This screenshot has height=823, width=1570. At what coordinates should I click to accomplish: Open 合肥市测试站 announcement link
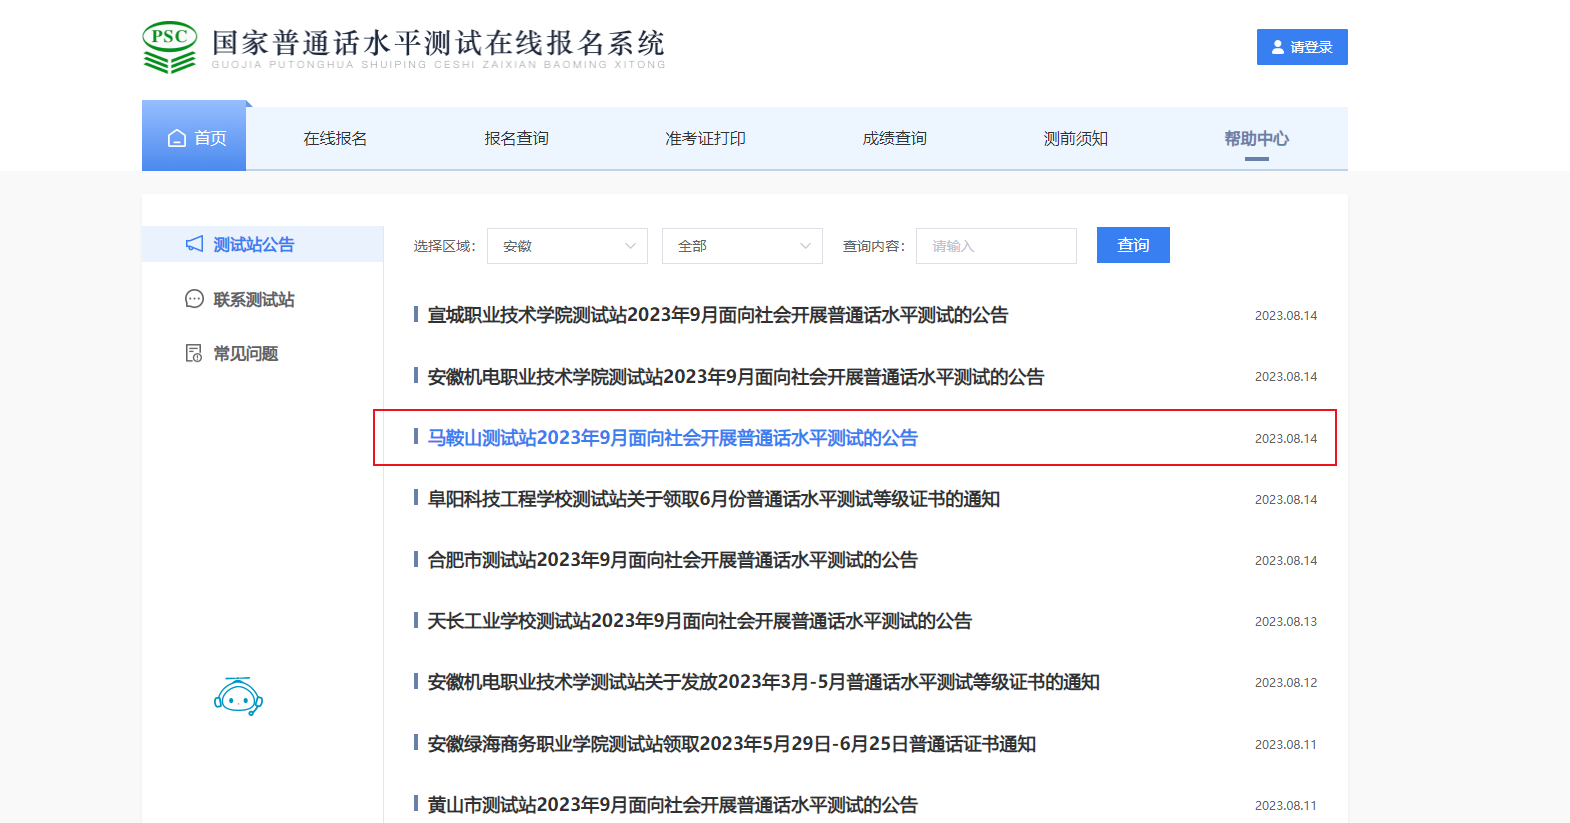pos(672,560)
